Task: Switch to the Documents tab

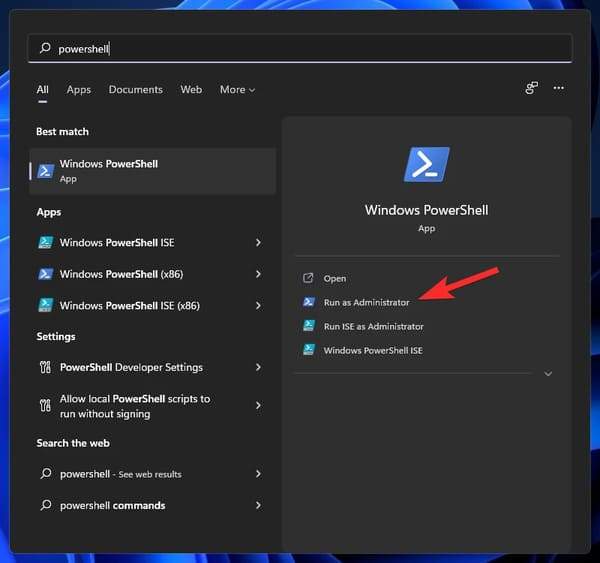Action: click(136, 90)
